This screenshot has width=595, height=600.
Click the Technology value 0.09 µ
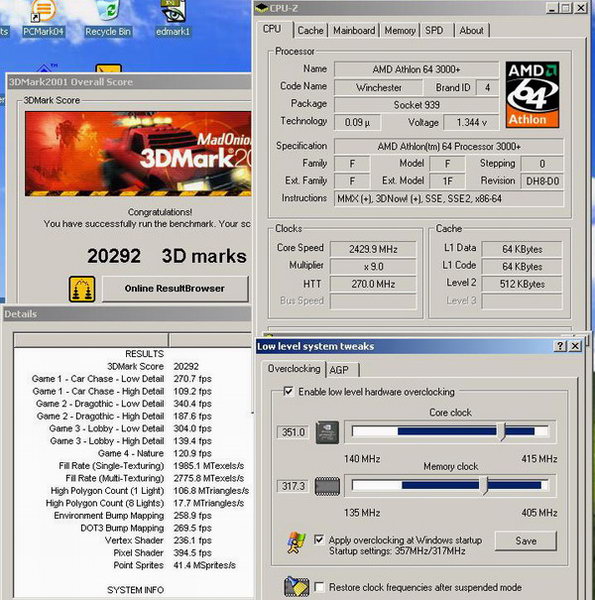point(357,122)
